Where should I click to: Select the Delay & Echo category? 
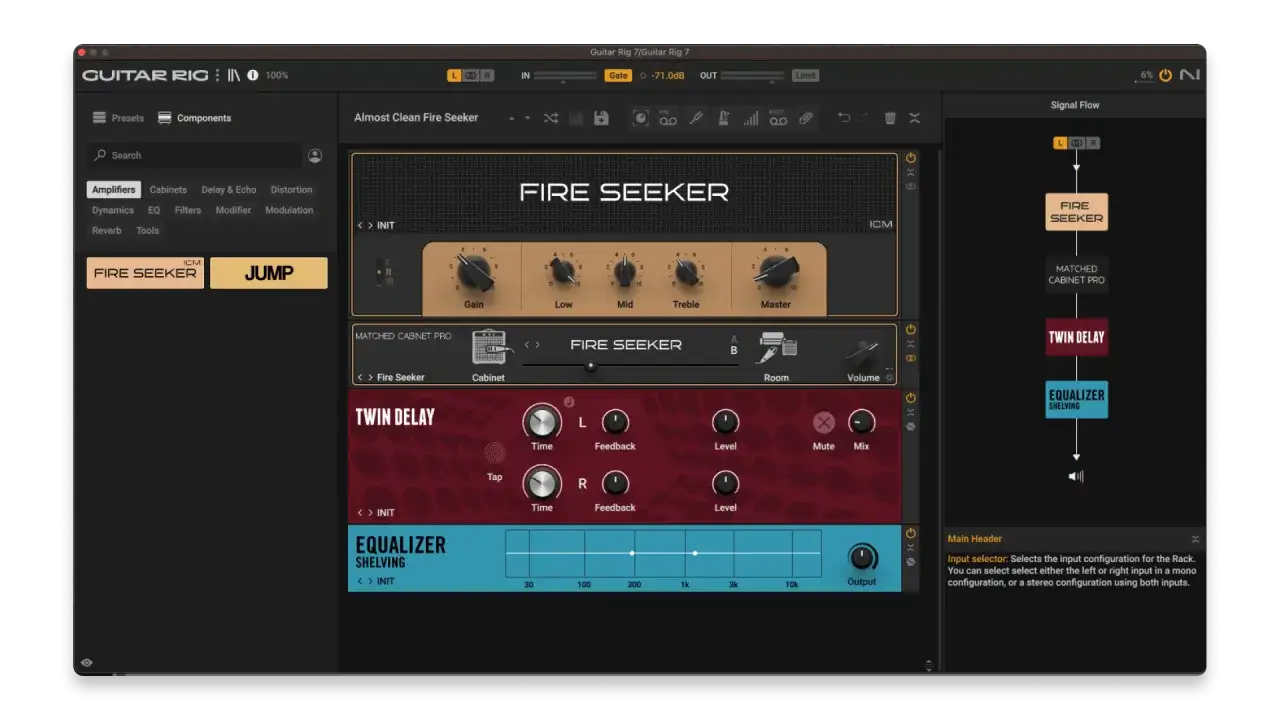pyautogui.click(x=229, y=190)
